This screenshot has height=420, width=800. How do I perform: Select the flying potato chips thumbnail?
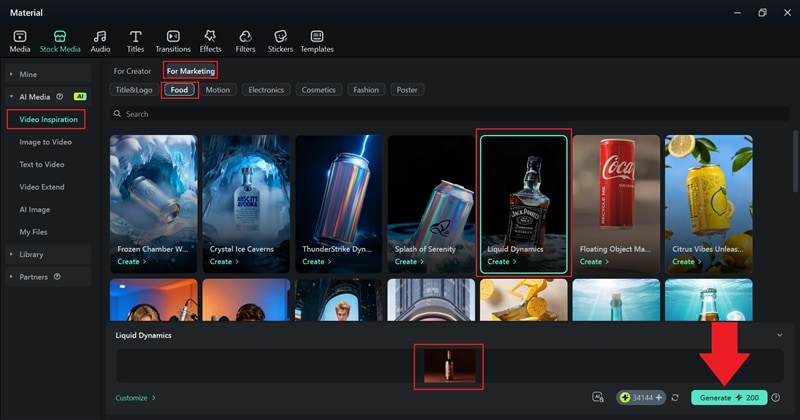pyautogui.click(x=523, y=300)
